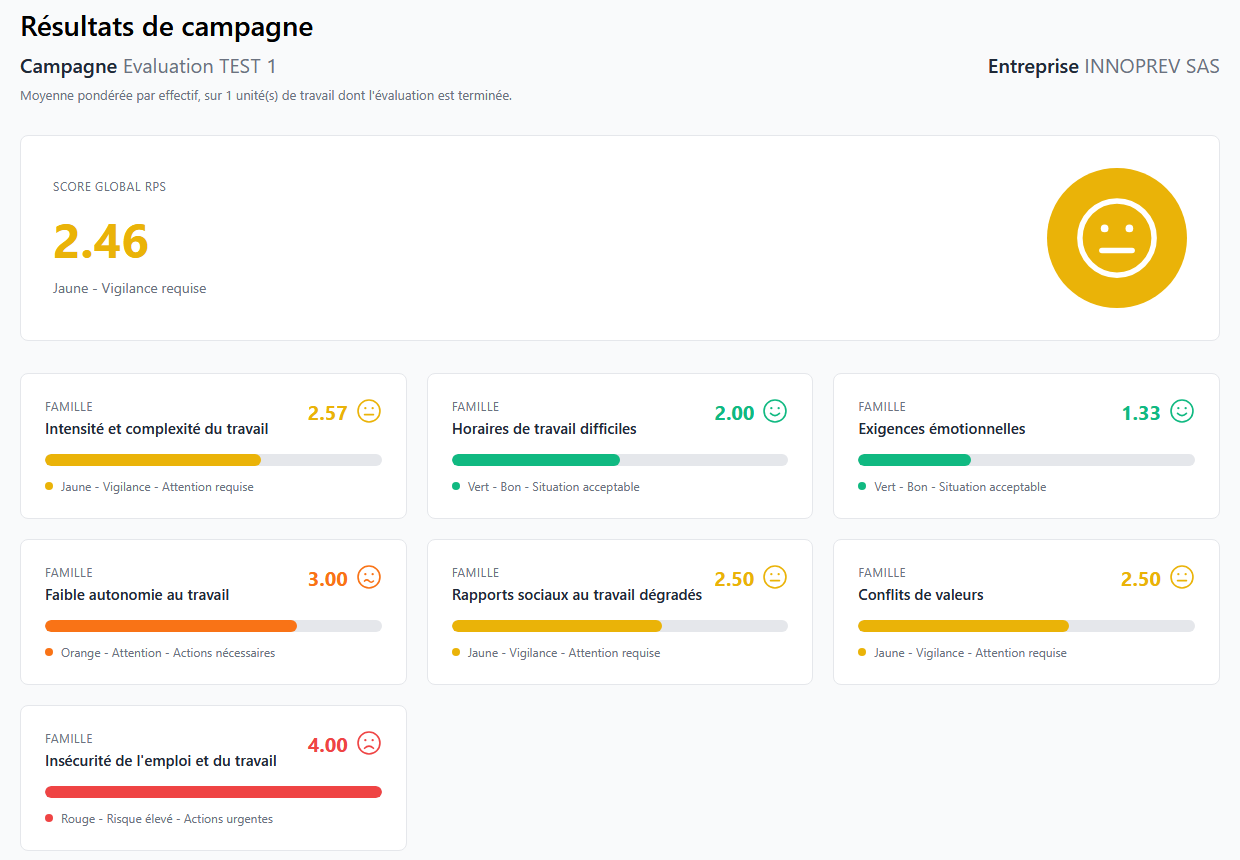Click Orange - Attention - Actions nécessaires text

tap(168, 653)
